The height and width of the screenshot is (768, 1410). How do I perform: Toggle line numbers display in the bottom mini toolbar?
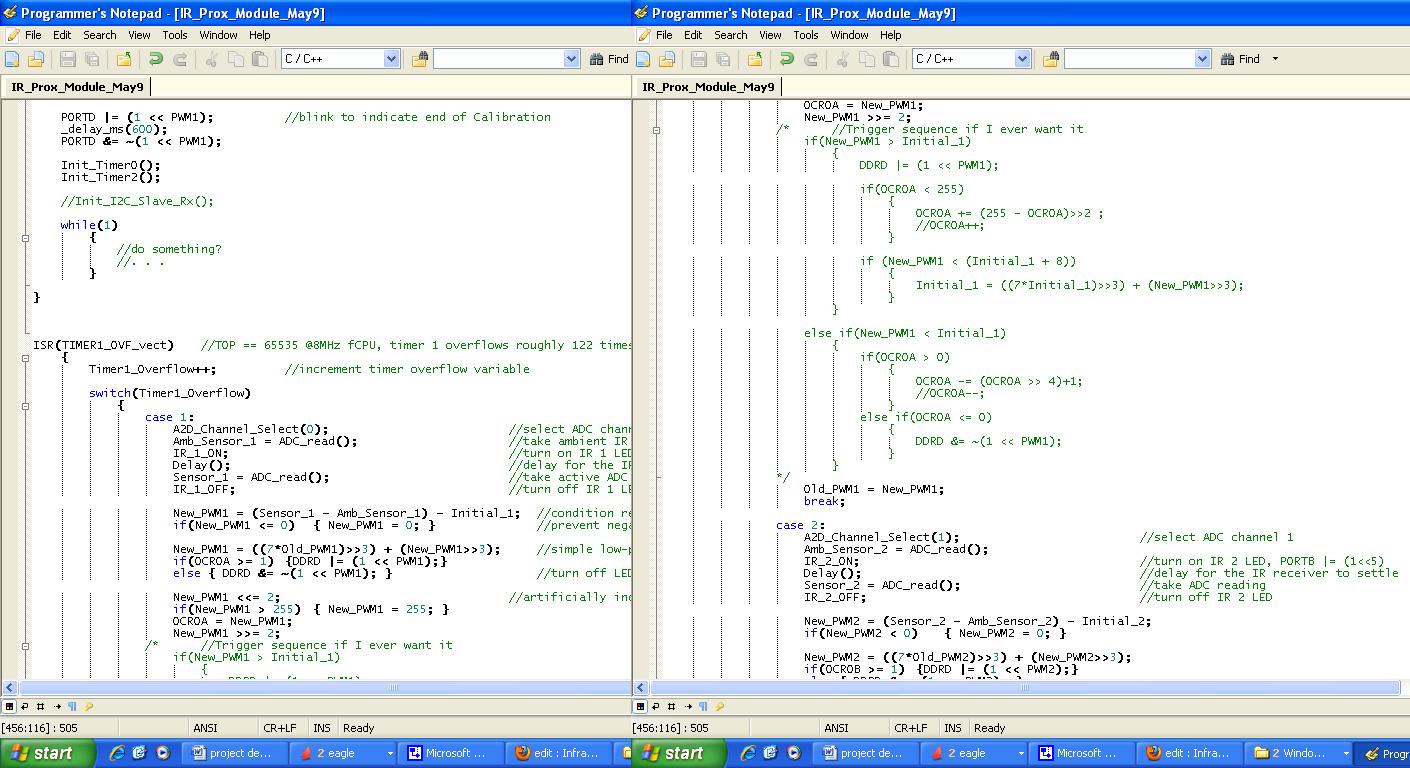[x=40, y=706]
